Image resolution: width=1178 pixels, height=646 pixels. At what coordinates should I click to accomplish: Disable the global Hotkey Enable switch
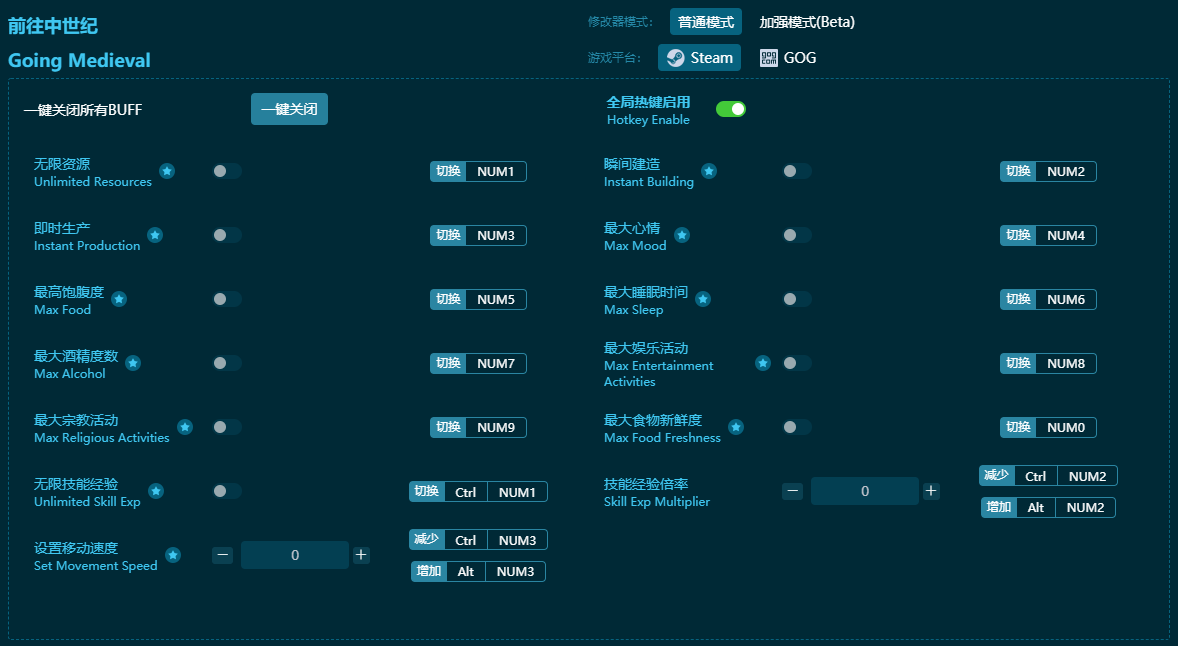(x=731, y=109)
